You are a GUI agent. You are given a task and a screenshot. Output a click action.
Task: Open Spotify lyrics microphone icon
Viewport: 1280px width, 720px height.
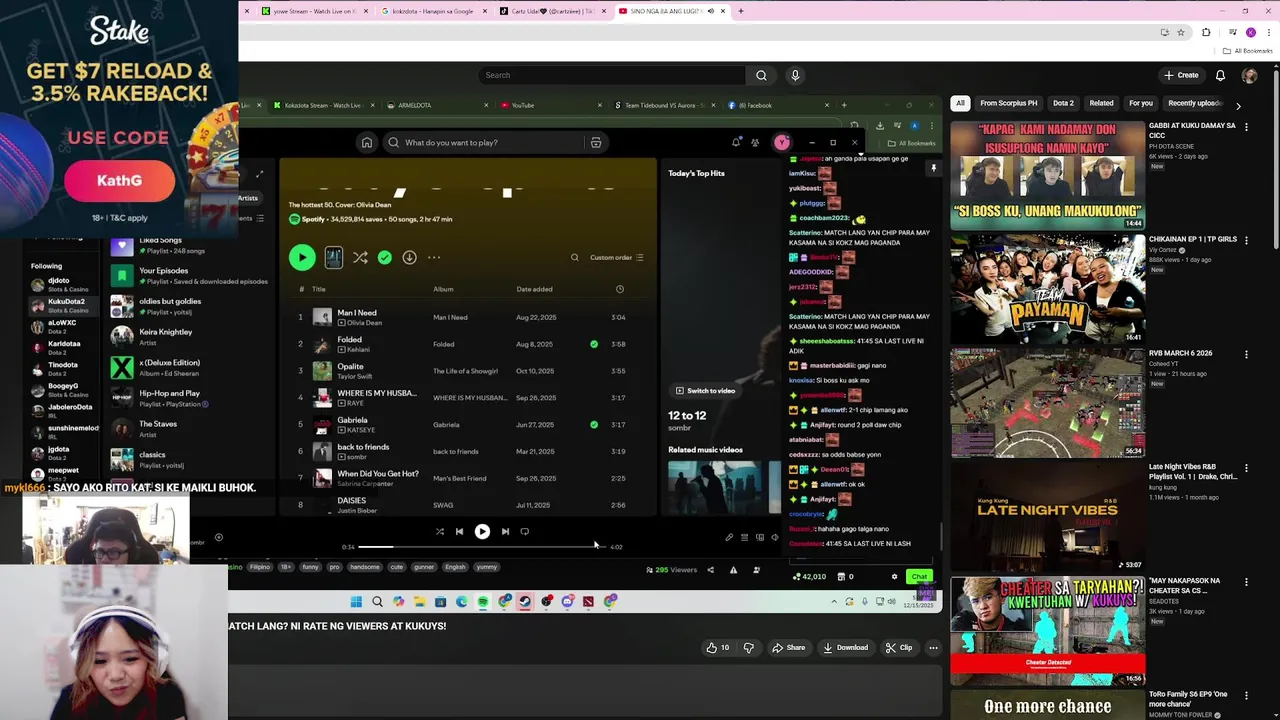(x=729, y=538)
